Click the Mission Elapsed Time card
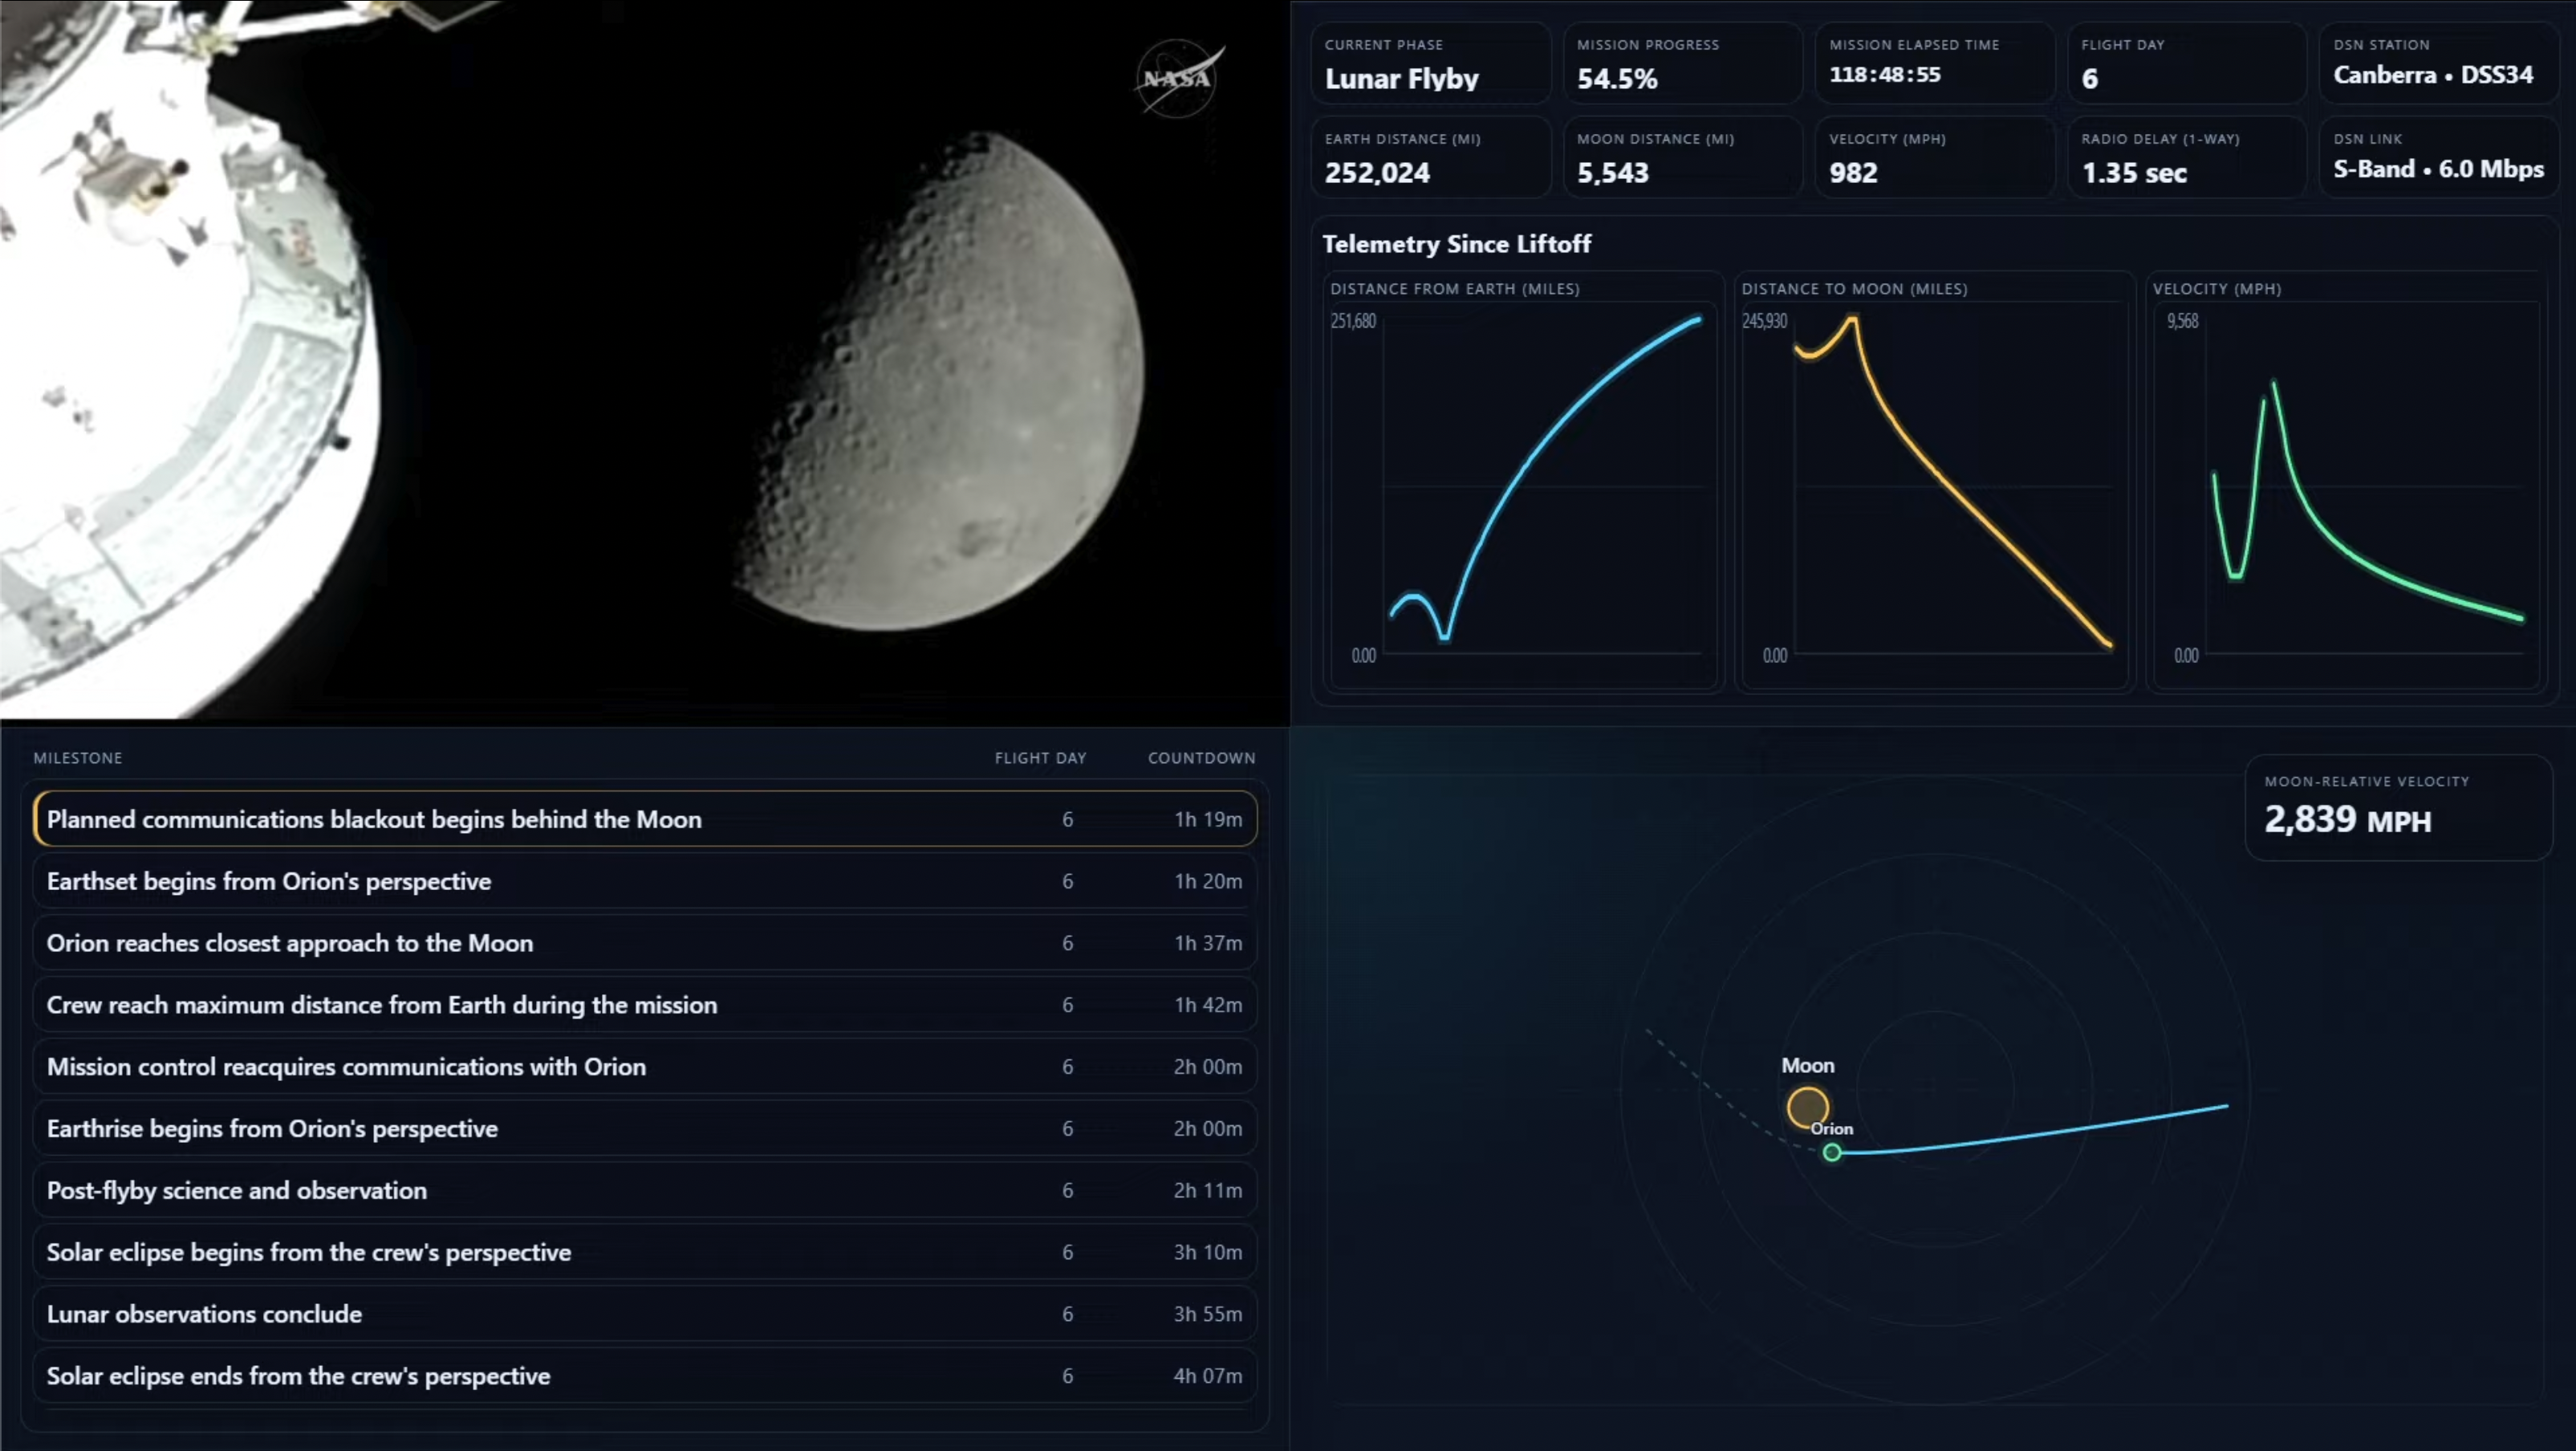2576x1451 pixels. pyautogui.click(x=1934, y=64)
